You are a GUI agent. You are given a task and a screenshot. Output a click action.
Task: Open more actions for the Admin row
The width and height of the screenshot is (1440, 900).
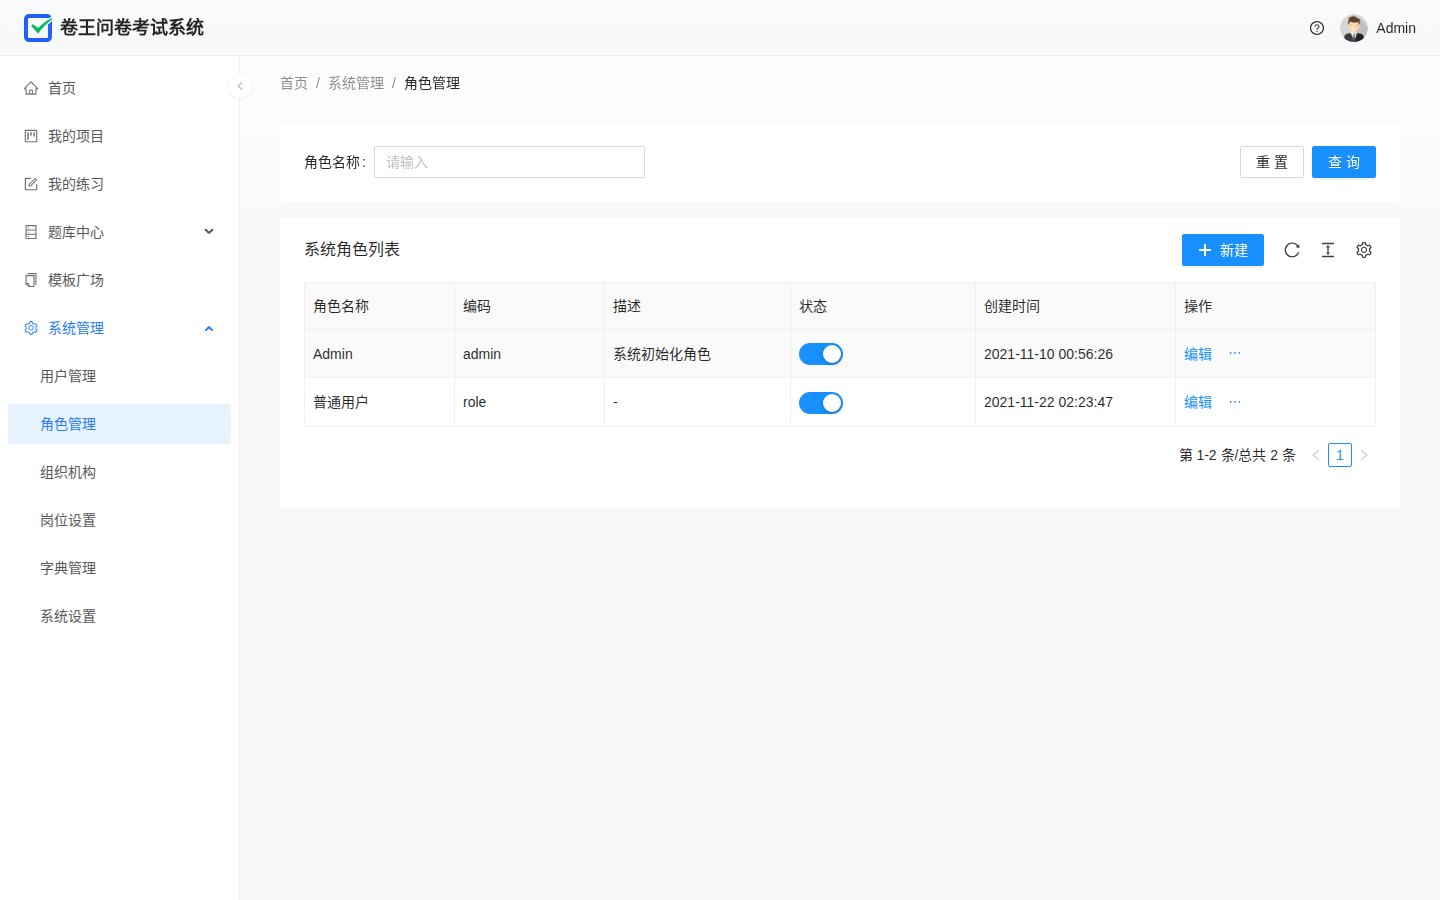pyautogui.click(x=1235, y=353)
